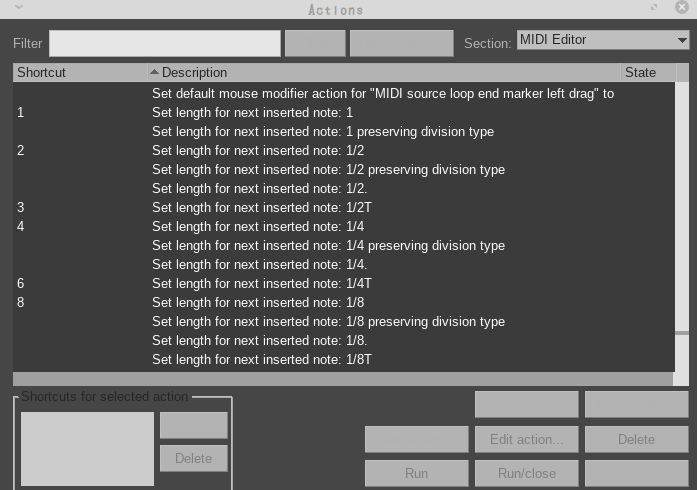Sort the list by Shortcut column

click(80, 73)
